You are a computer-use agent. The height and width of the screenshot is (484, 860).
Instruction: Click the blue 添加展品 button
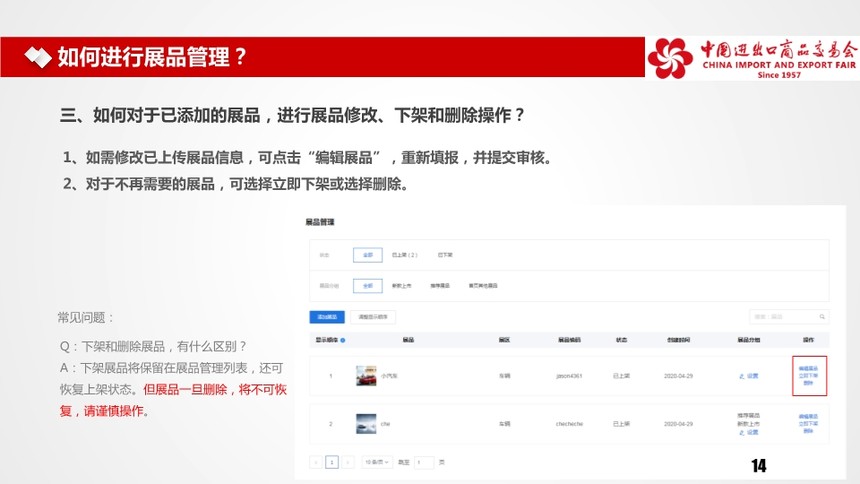(x=326, y=317)
